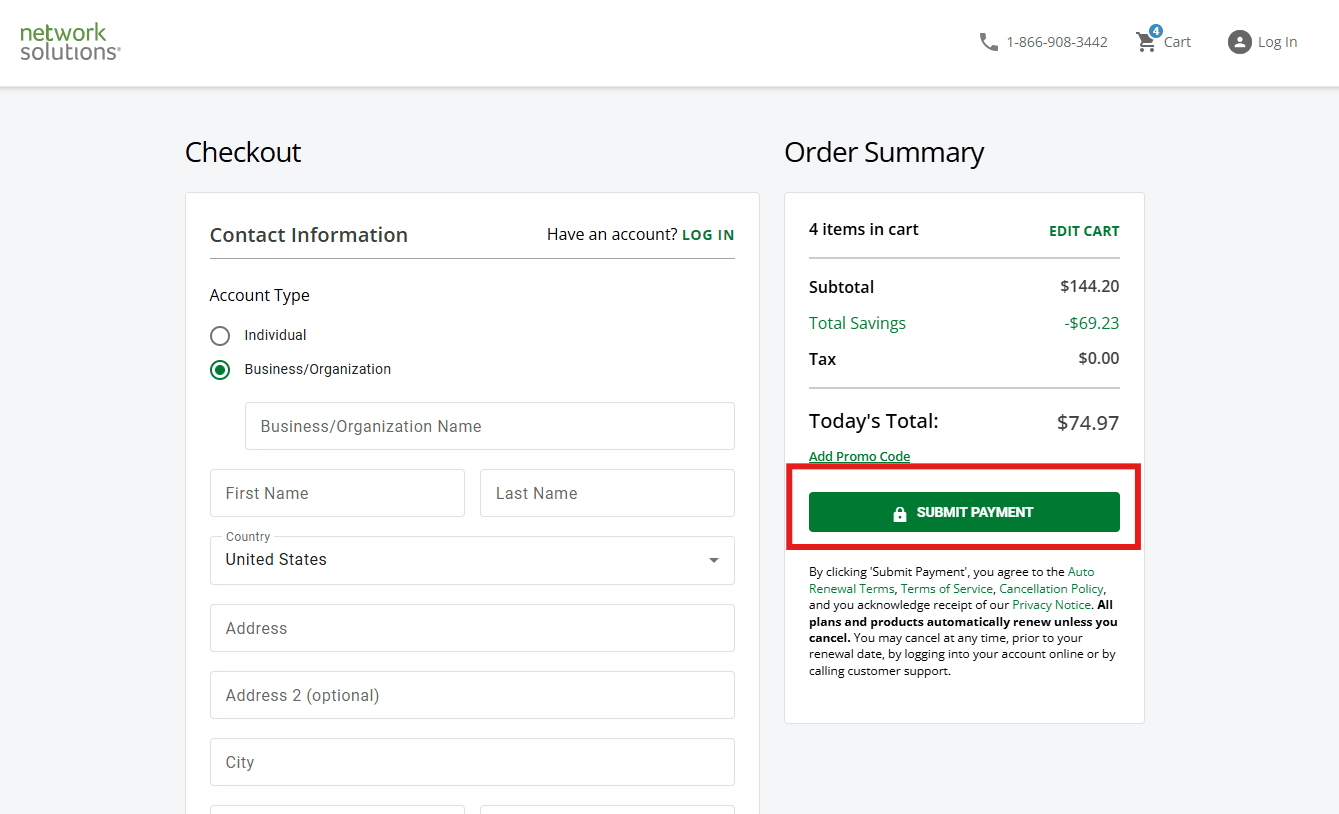Click the Country dropdown arrow chevron
The image size is (1339, 814).
point(713,560)
